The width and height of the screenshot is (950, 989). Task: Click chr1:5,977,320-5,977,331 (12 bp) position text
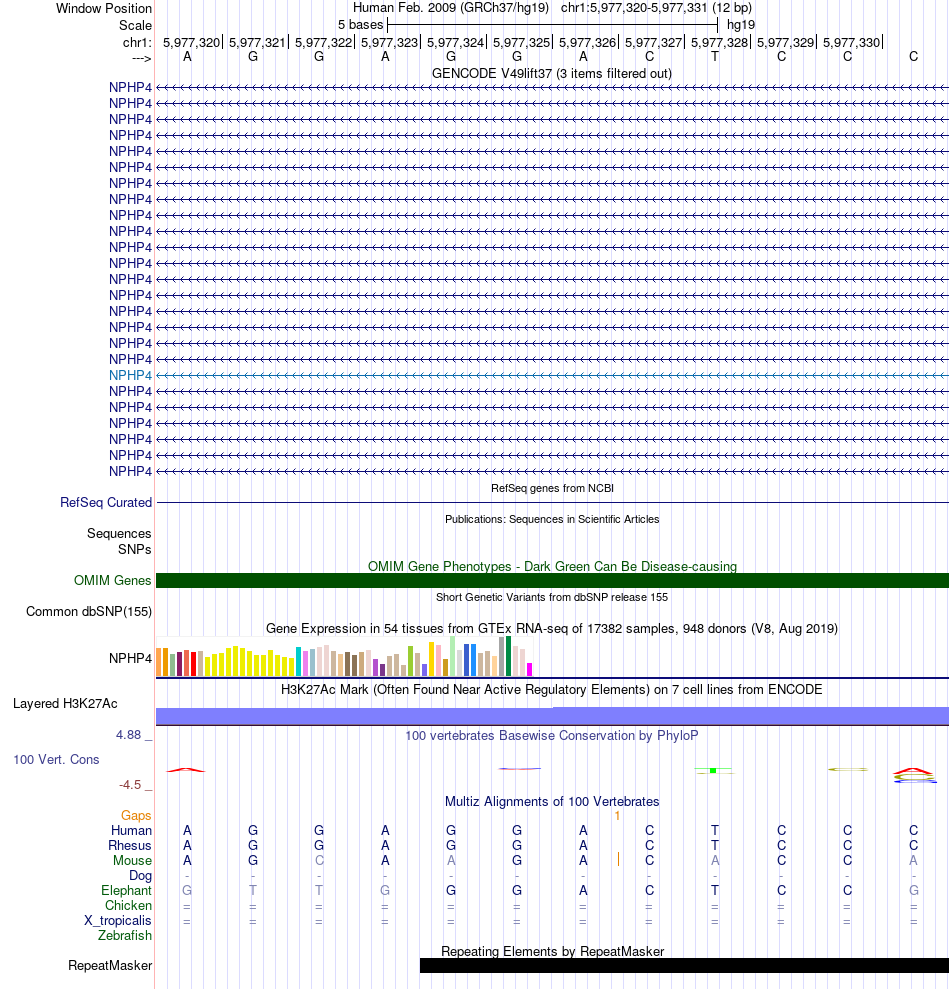[656, 8]
